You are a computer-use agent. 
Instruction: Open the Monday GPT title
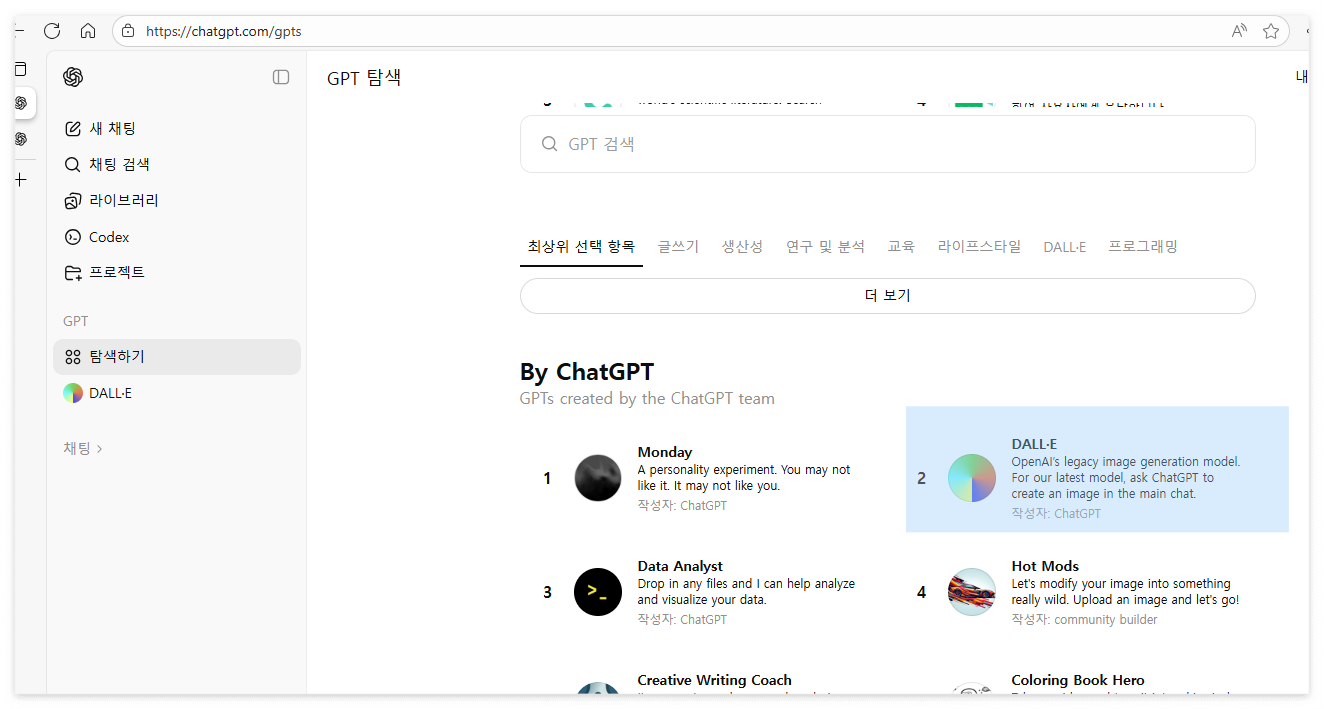click(665, 452)
